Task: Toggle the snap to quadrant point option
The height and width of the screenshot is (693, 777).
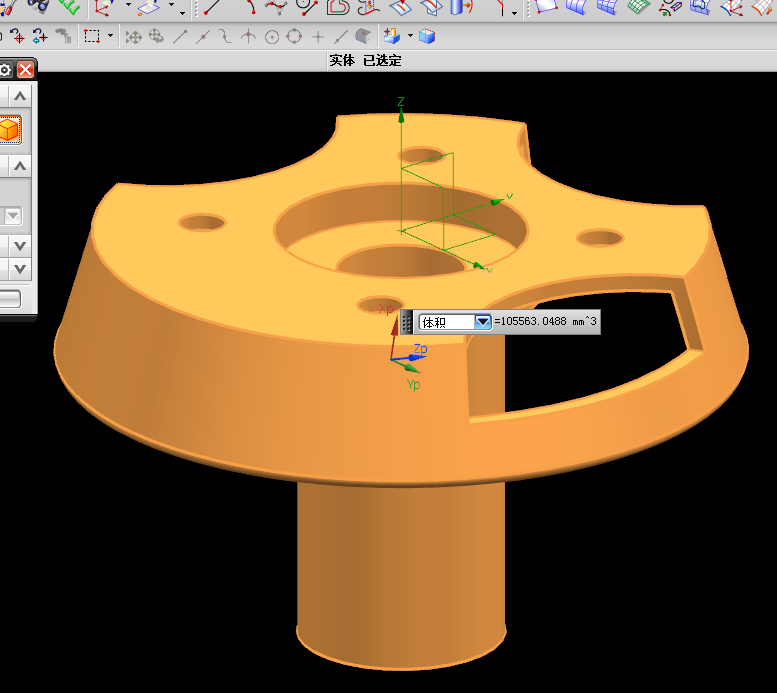Action: pos(295,37)
